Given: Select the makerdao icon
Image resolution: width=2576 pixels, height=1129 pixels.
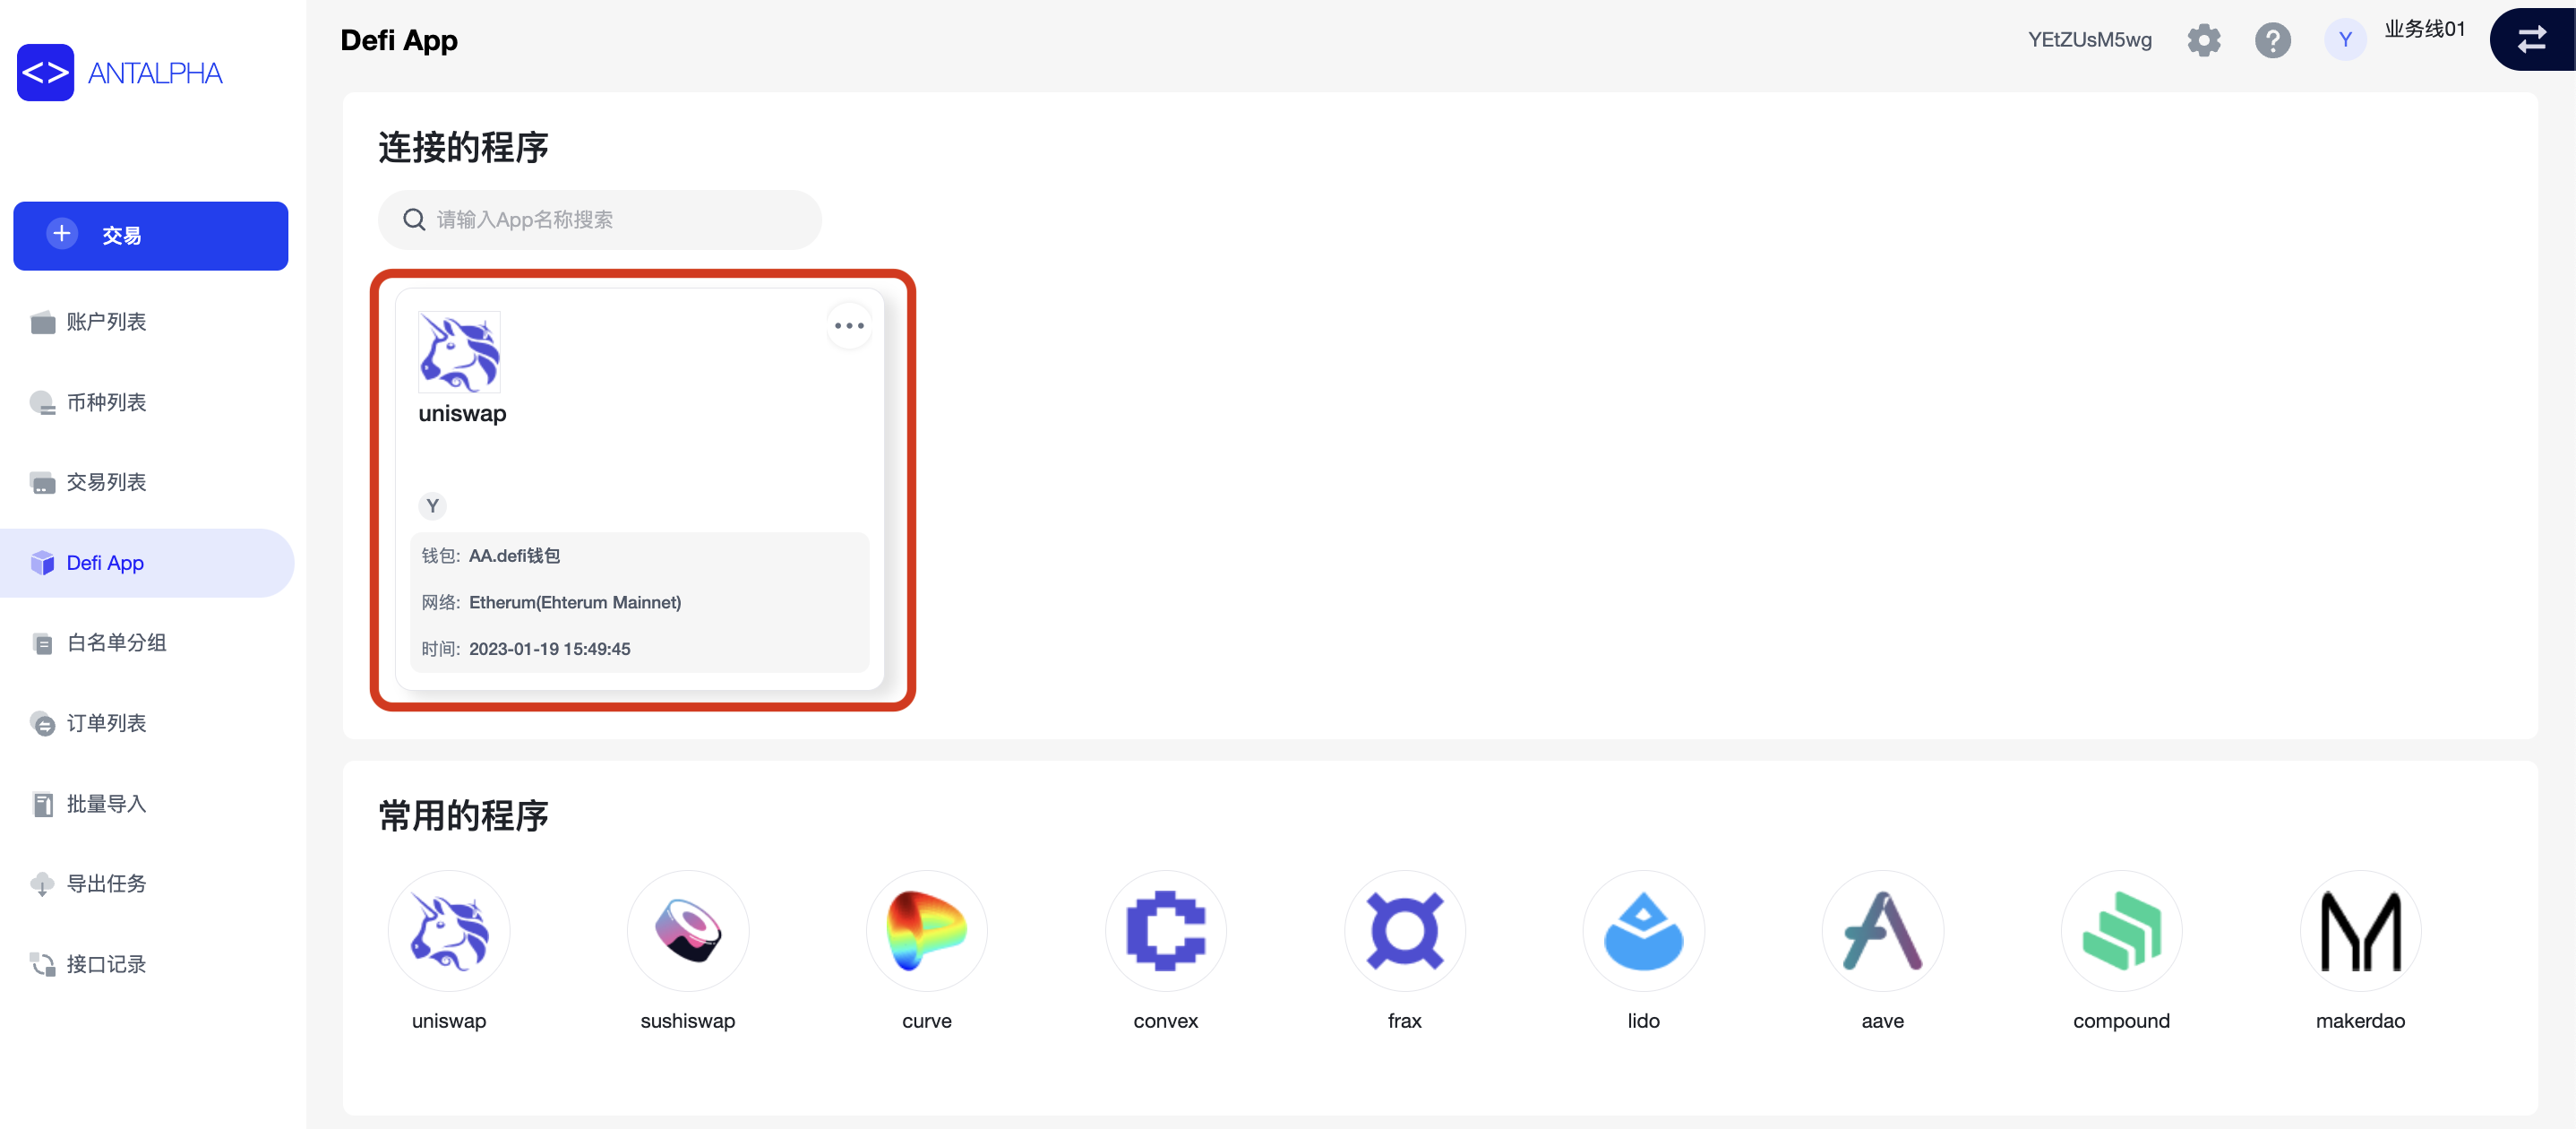Looking at the screenshot, I should coord(2360,930).
